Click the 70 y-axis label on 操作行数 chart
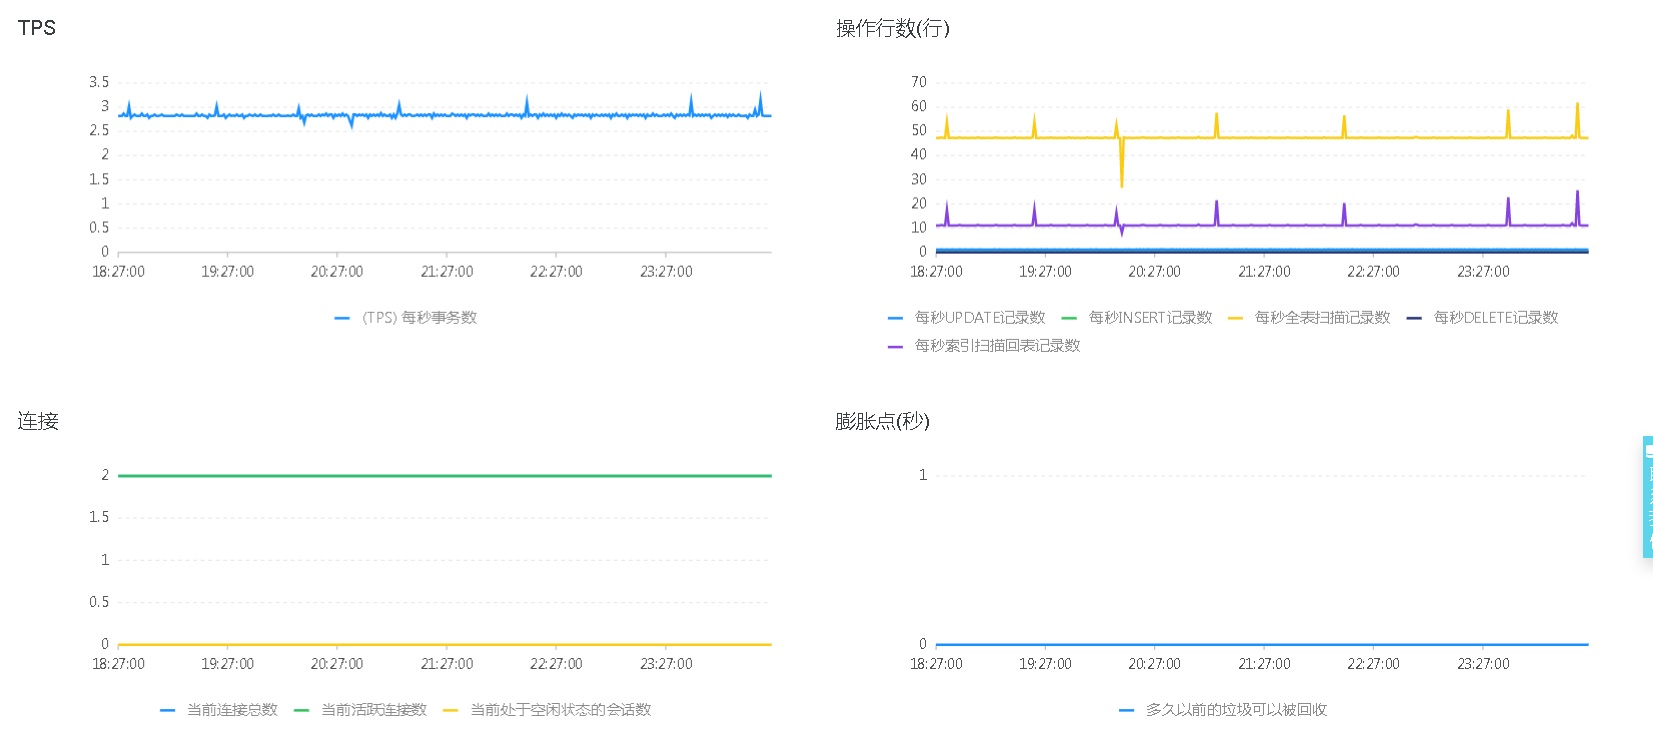Screen dimensions: 1653x744 pyautogui.click(x=919, y=82)
